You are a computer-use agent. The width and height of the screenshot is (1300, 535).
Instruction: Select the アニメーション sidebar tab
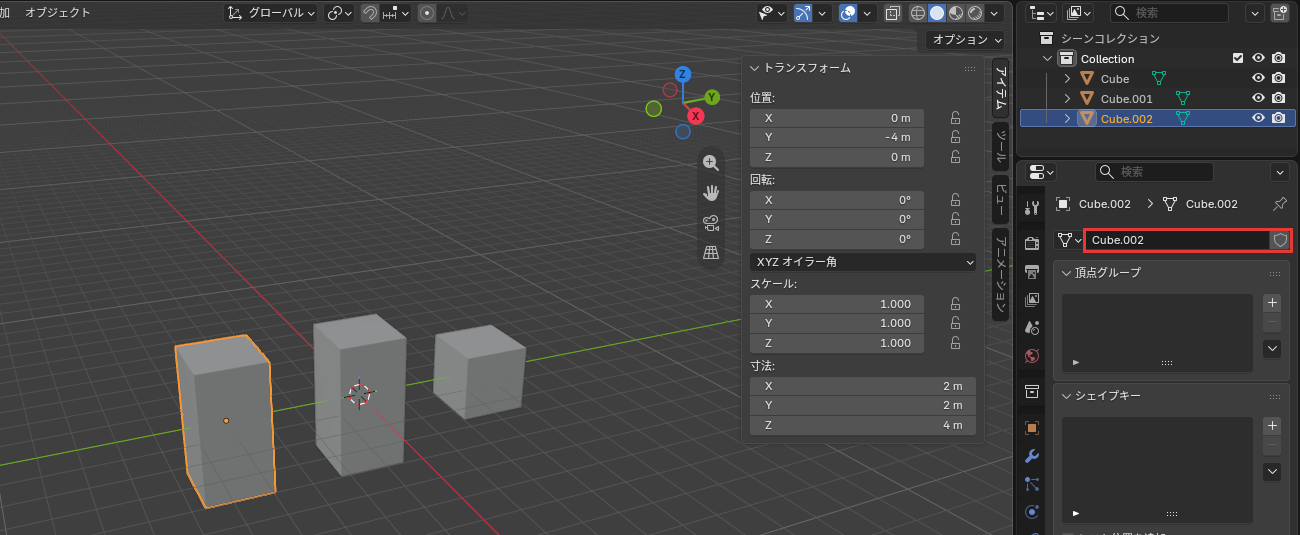(x=1000, y=273)
